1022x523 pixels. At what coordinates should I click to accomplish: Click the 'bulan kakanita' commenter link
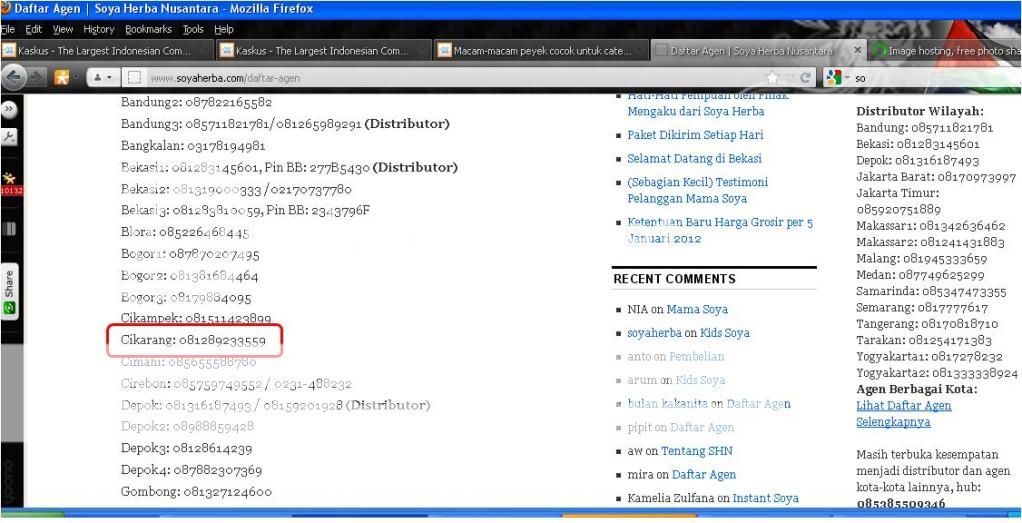[667, 404]
